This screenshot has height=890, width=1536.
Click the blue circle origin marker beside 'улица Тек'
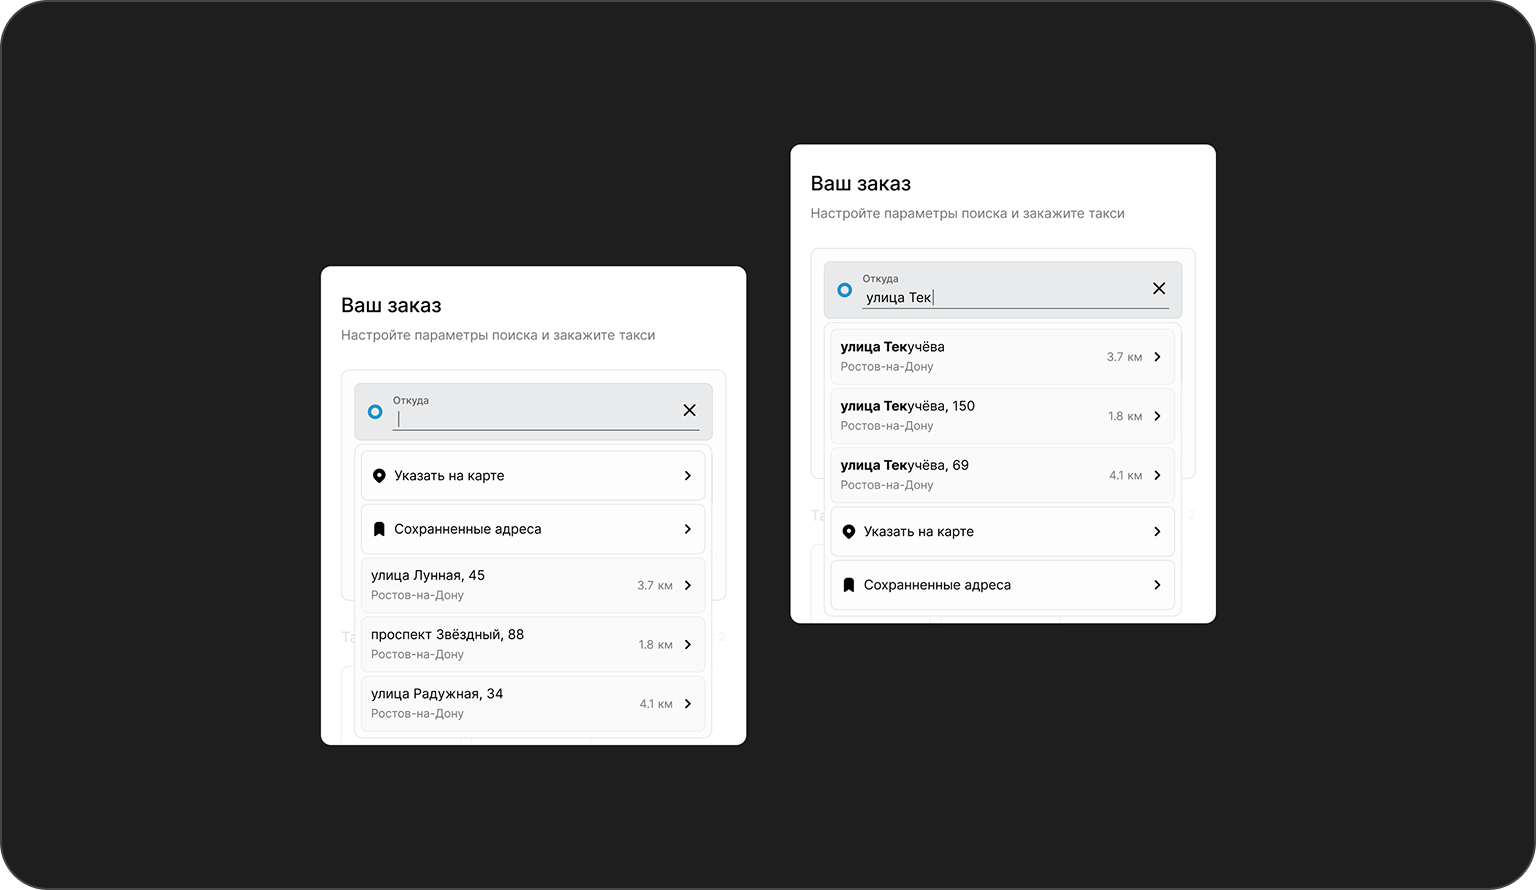point(845,290)
